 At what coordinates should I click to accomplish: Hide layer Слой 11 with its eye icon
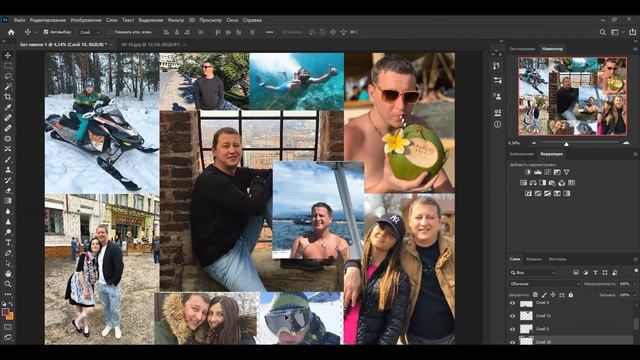(513, 316)
